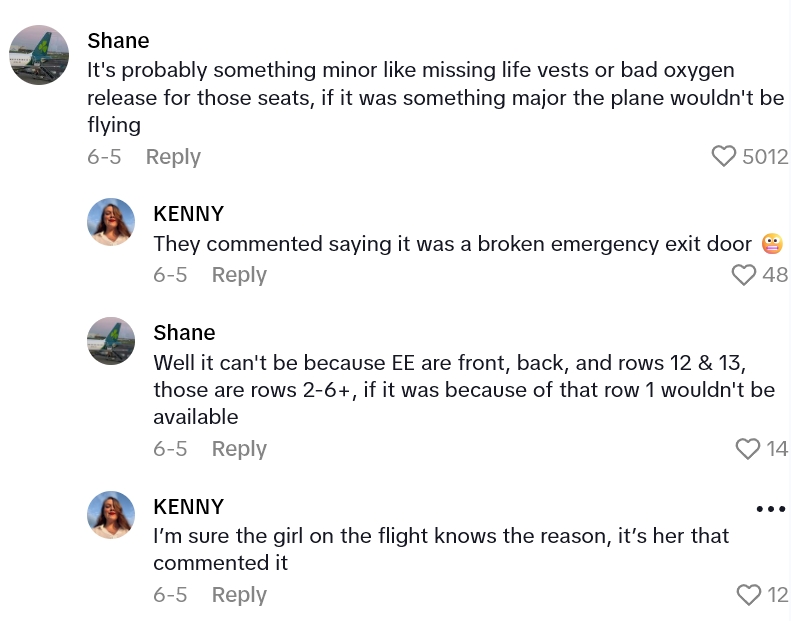Screen dimensions: 791x621
Task: Open three-dot options on KENNY's last reply
Action: (771, 509)
